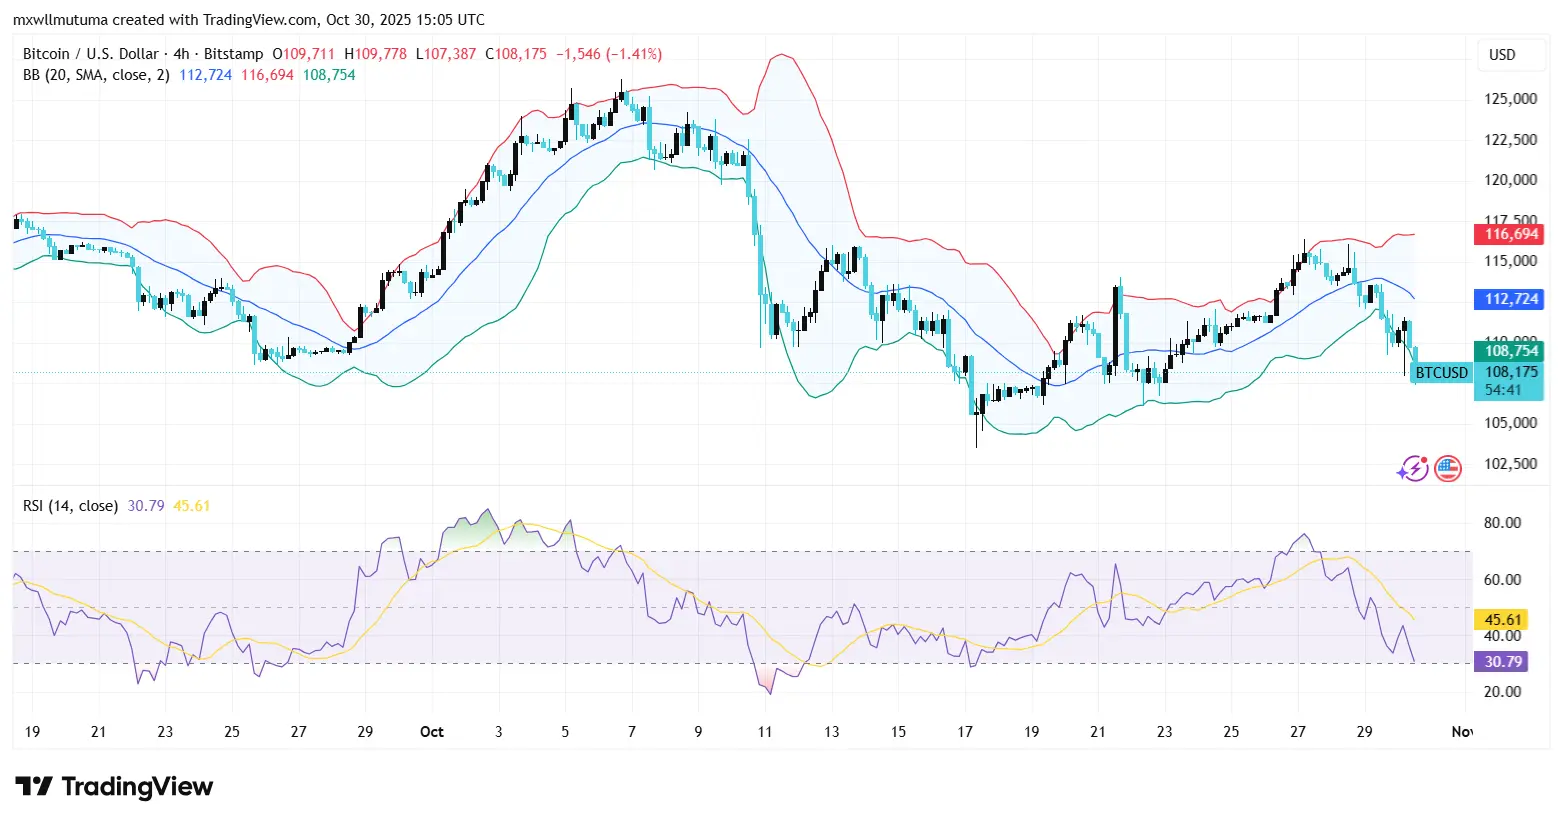Viewport: 1563px width, 824px height.
Task: Click the US flag economic events icon
Action: tap(1447, 468)
